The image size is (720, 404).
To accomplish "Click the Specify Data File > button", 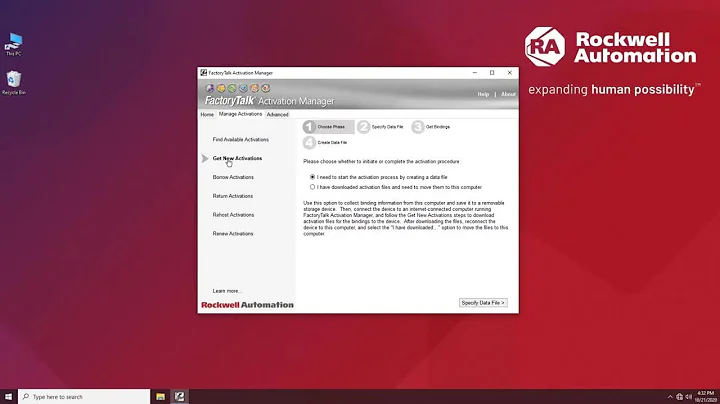I will click(483, 303).
